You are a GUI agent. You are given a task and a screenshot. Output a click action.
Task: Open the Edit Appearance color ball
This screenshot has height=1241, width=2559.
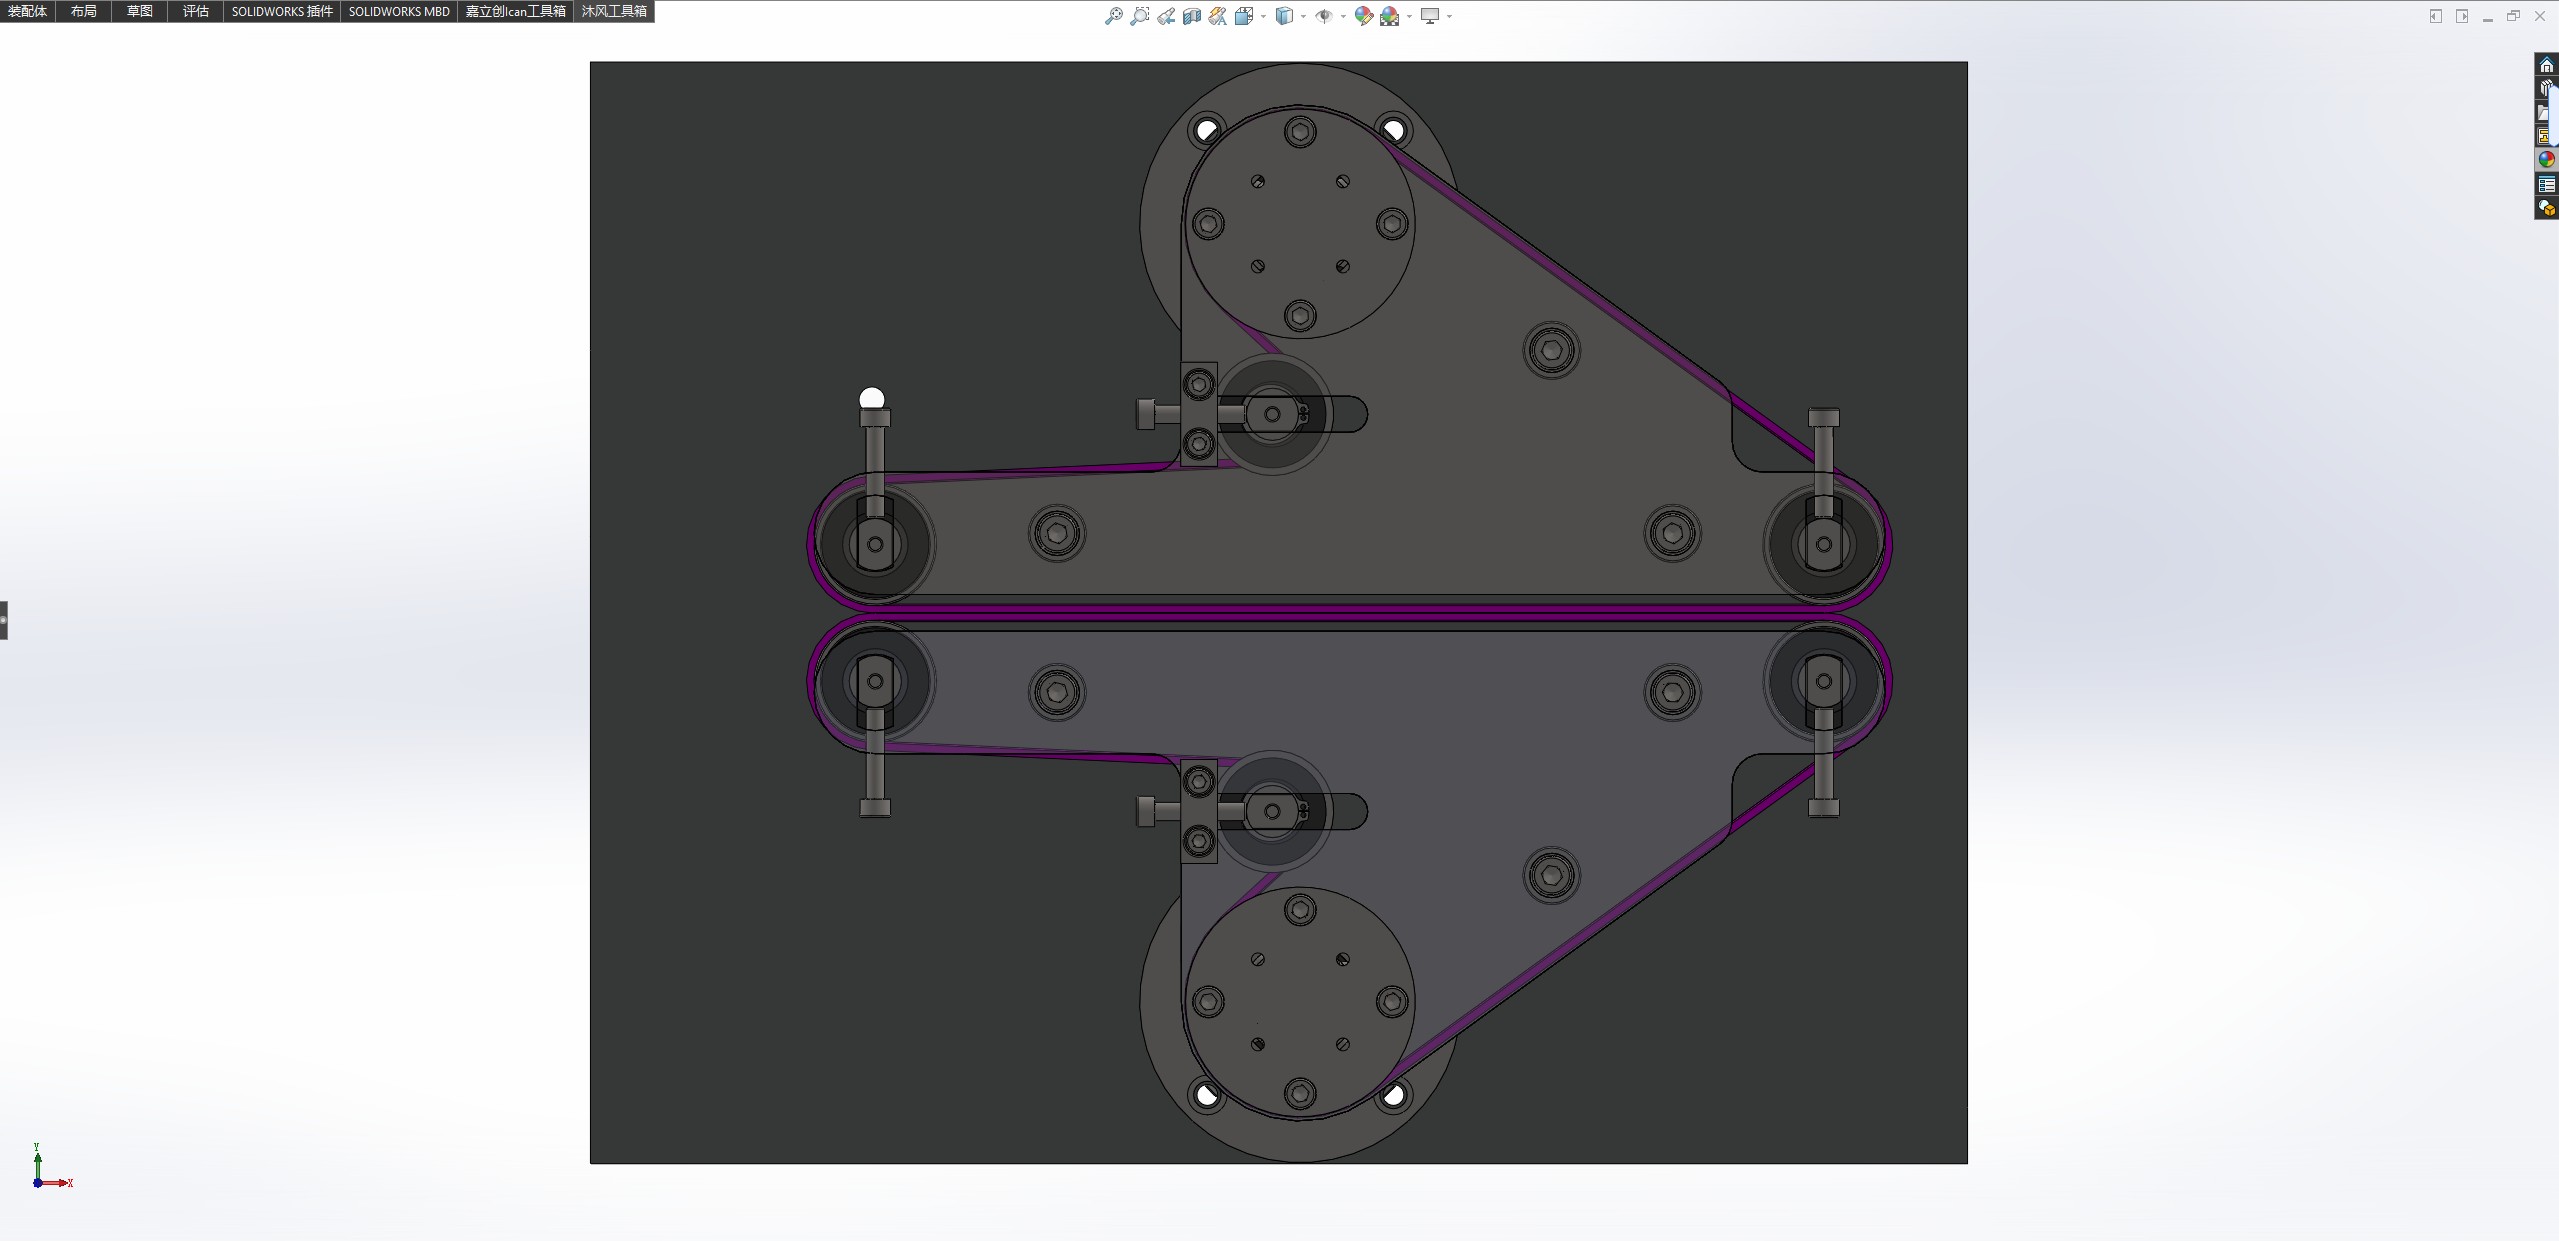[1363, 16]
